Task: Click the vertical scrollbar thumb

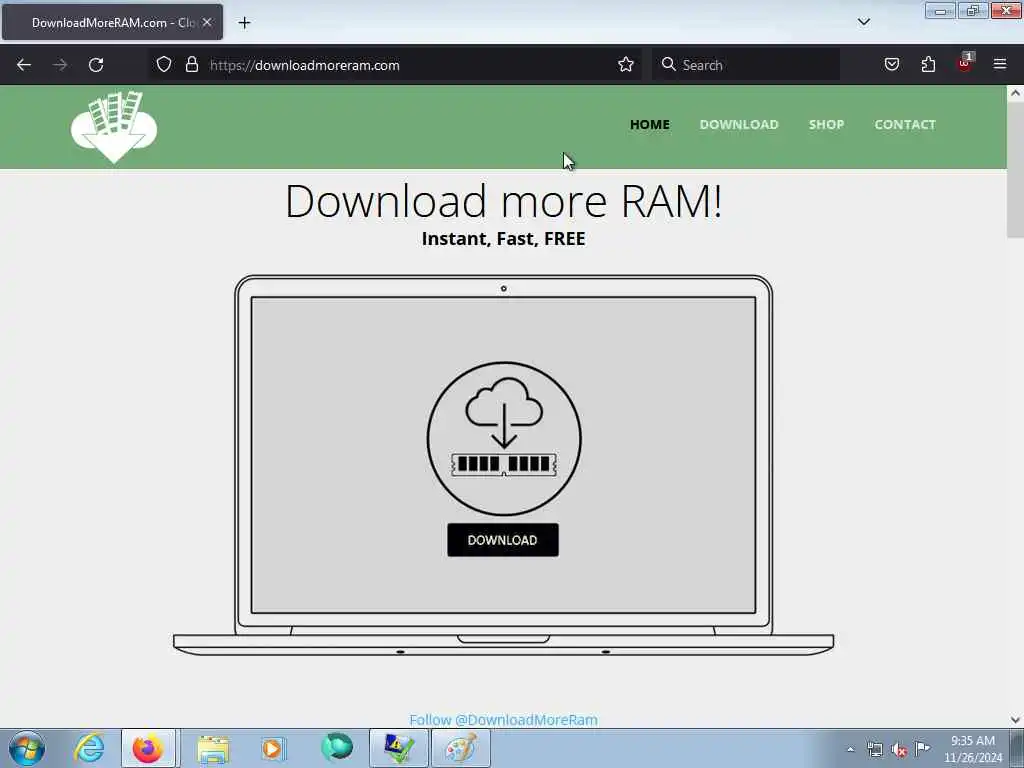Action: click(1015, 170)
